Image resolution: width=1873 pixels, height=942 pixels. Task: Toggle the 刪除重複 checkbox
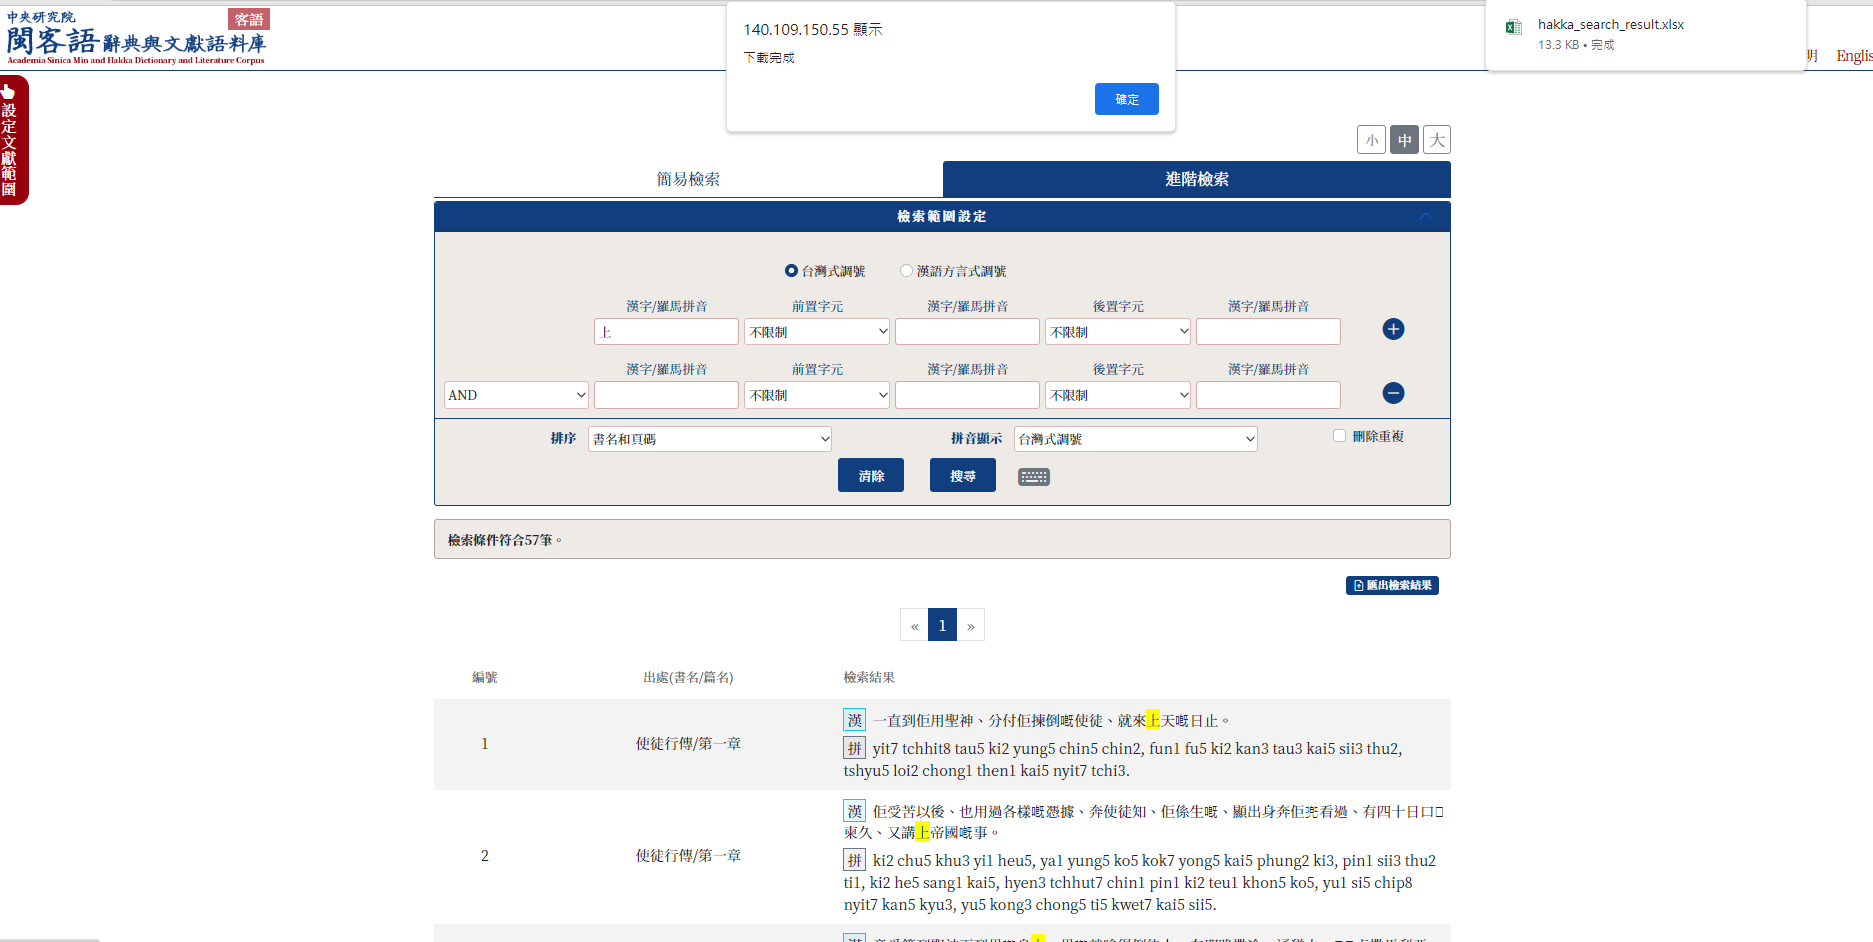pos(1339,436)
